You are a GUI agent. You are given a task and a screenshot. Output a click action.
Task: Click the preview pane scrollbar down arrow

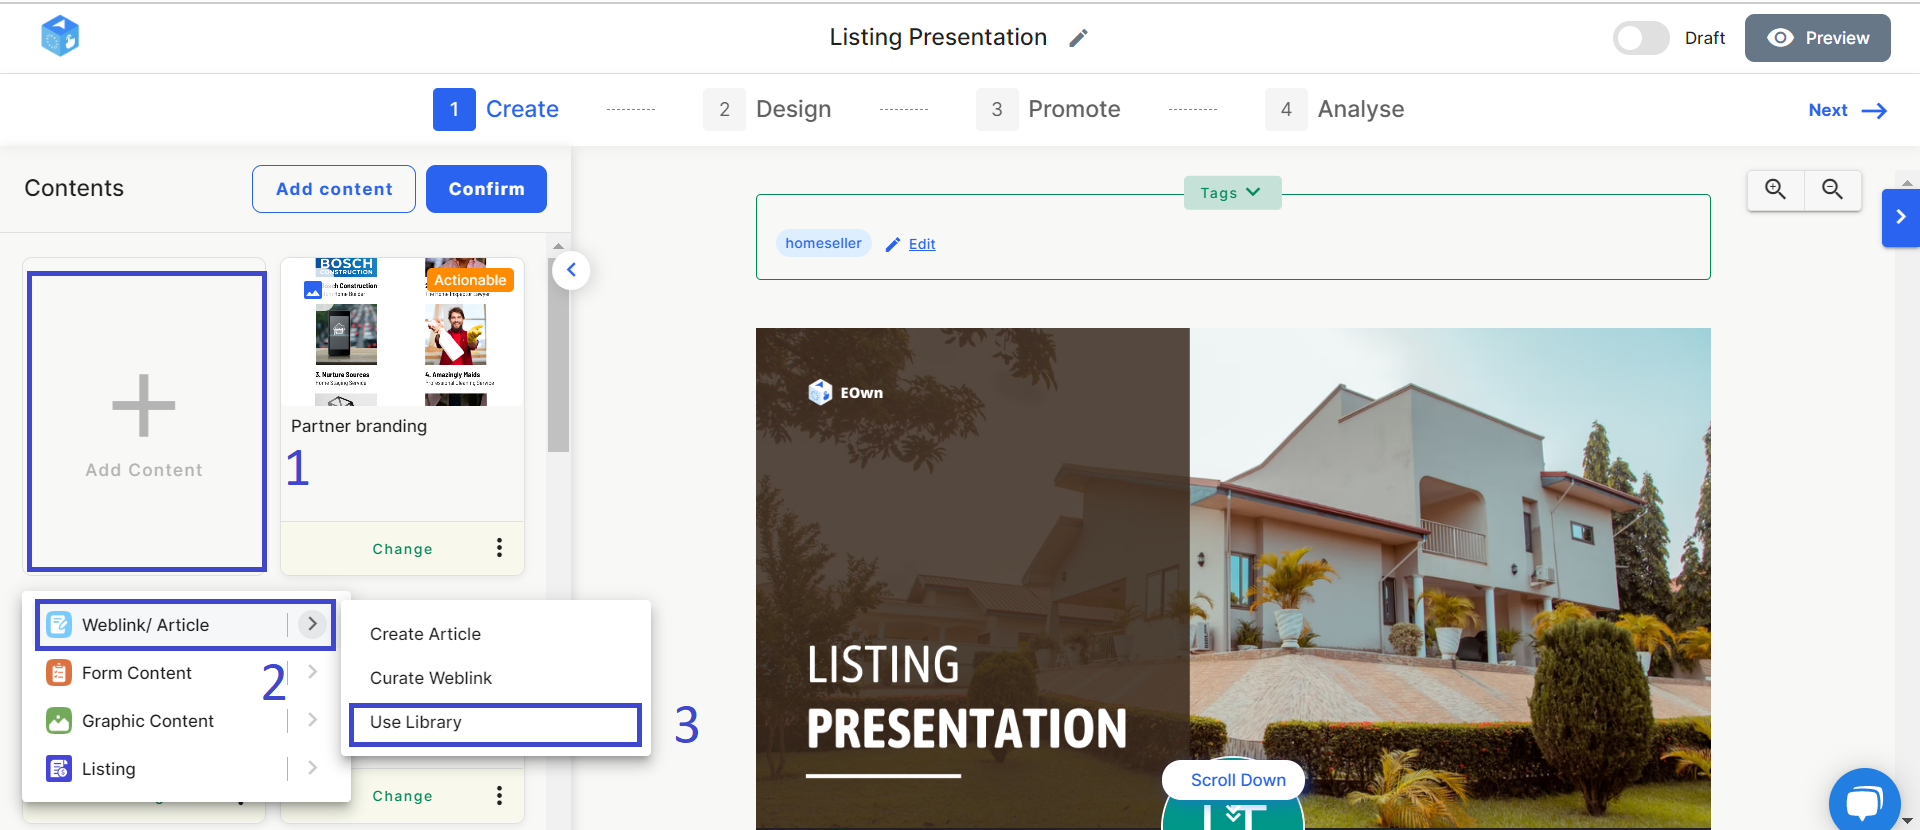pyautogui.click(x=1907, y=821)
